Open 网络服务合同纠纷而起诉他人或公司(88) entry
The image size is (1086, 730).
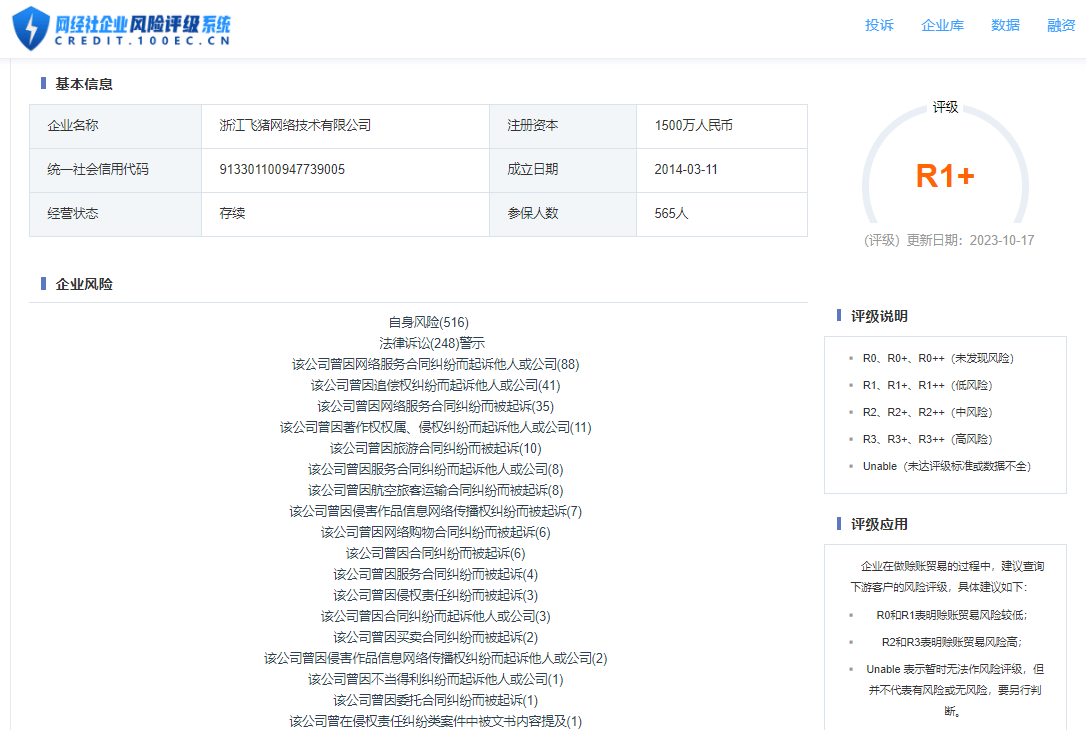(x=435, y=364)
